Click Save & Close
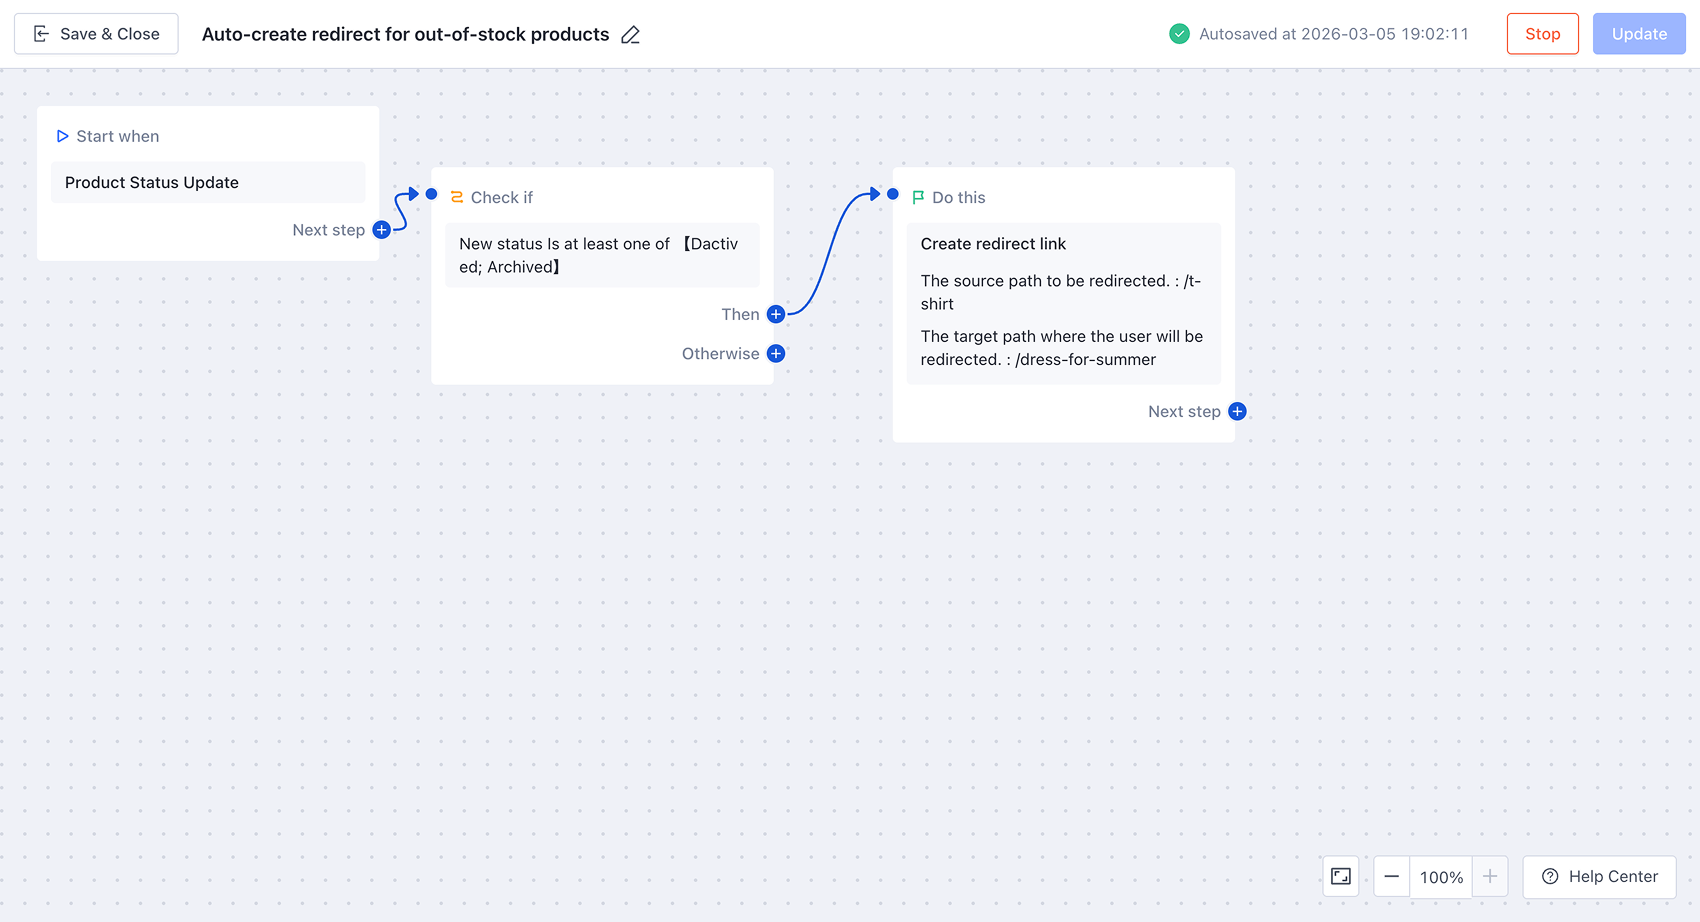 tap(97, 34)
